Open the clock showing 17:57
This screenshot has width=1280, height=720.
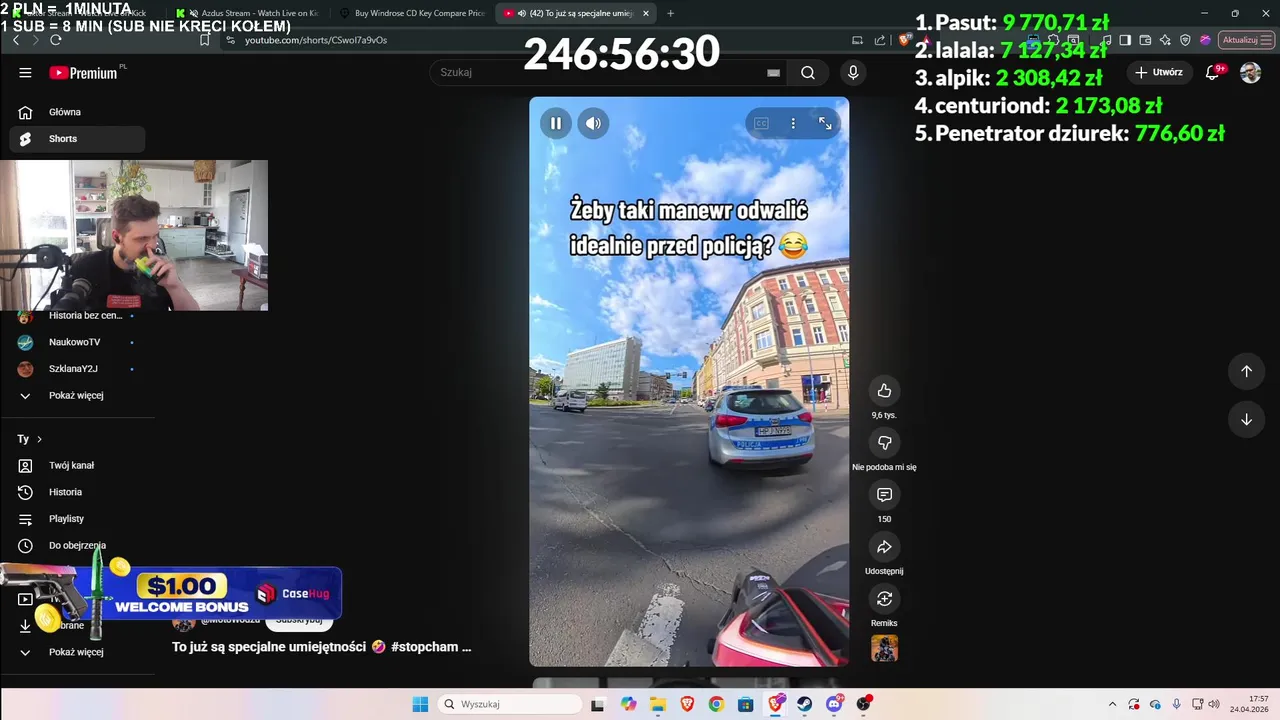(1250, 704)
